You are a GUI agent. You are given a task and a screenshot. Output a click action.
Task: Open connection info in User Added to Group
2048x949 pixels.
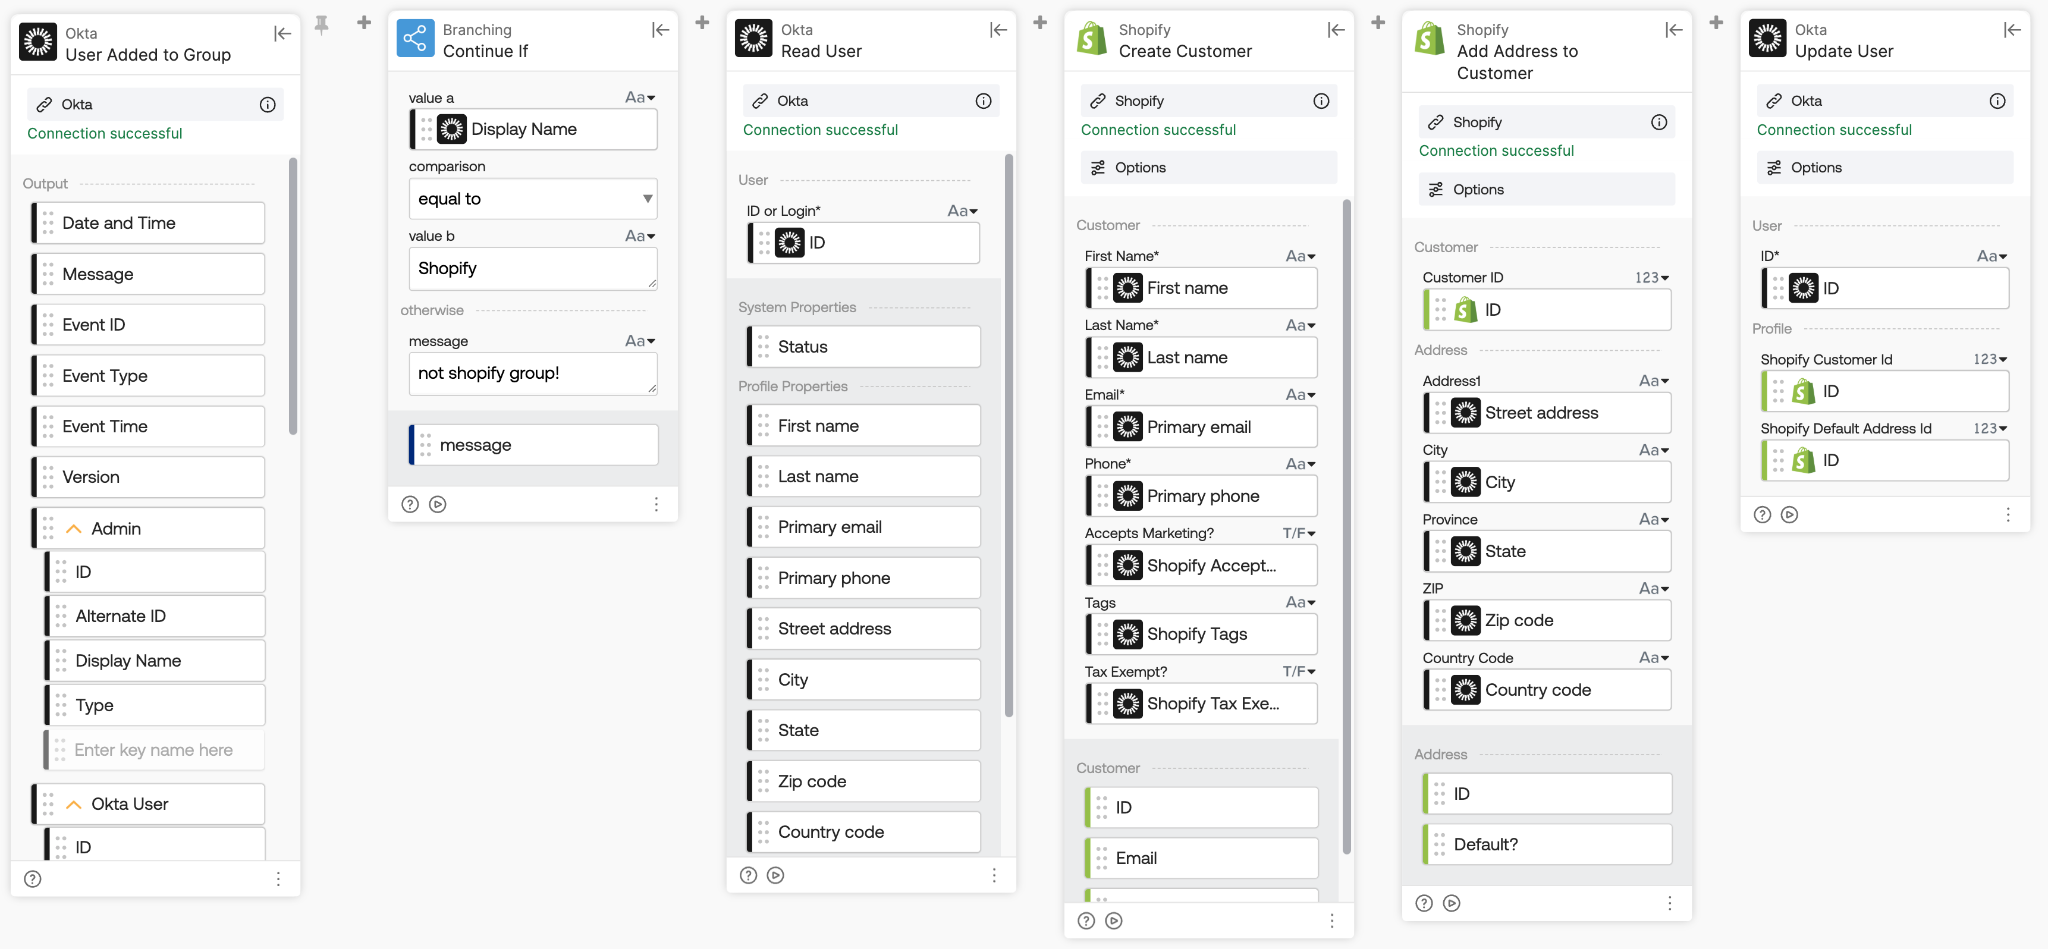[x=268, y=105]
